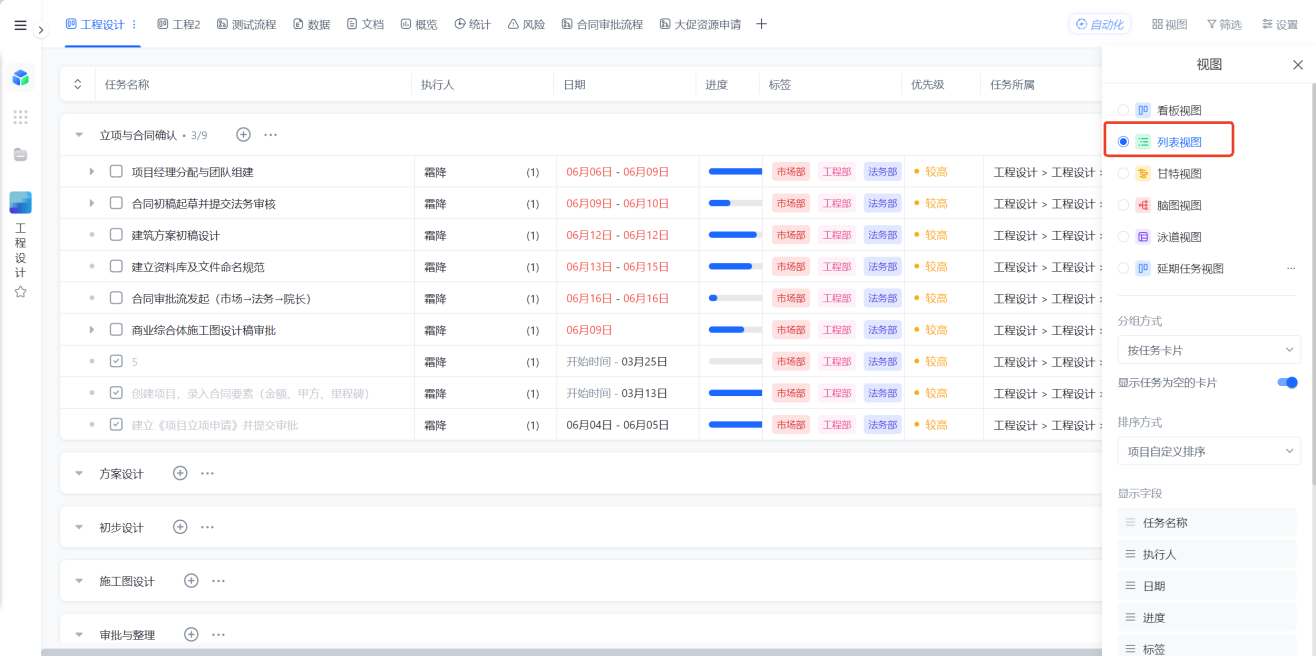
Task: Toggle expand-all arrows in table header
Action: (x=78, y=85)
